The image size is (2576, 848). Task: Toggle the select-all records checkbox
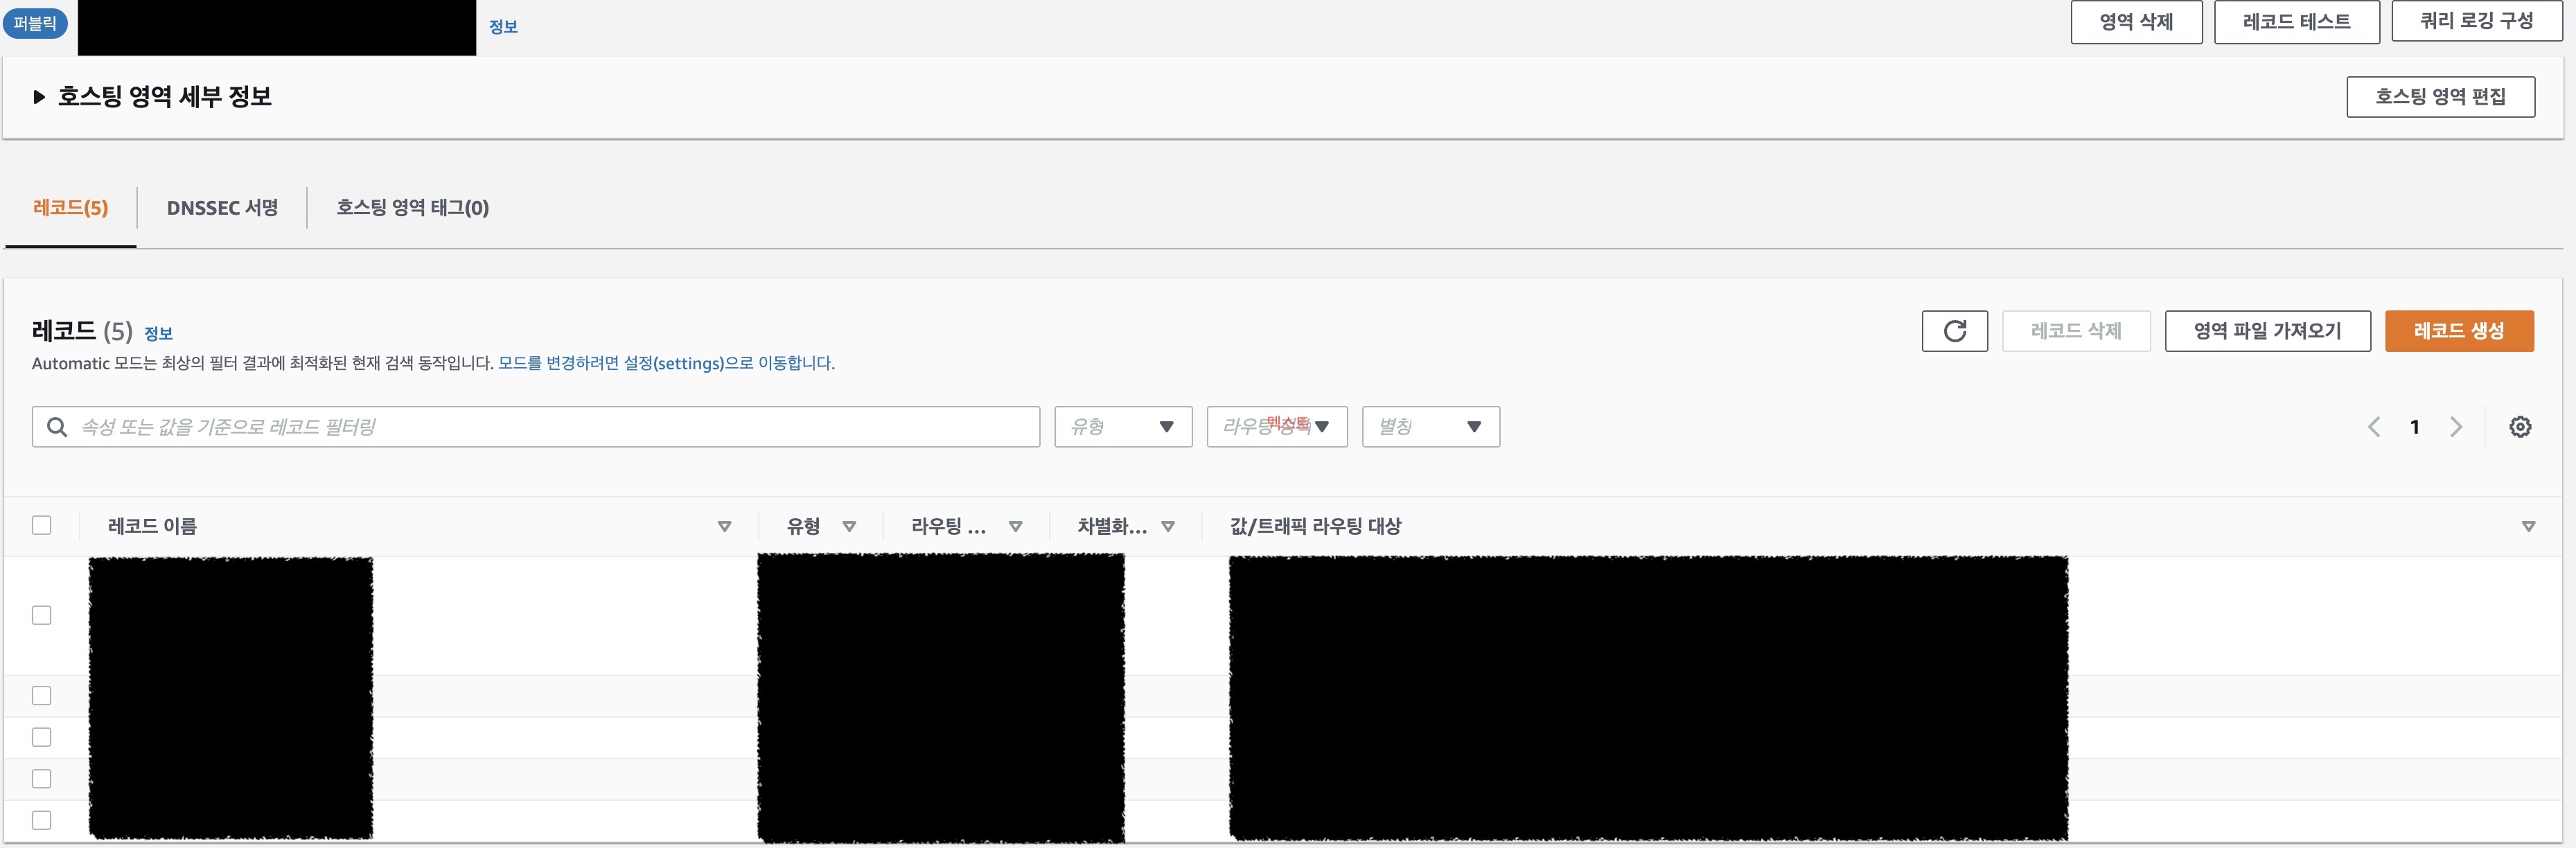pyautogui.click(x=42, y=525)
